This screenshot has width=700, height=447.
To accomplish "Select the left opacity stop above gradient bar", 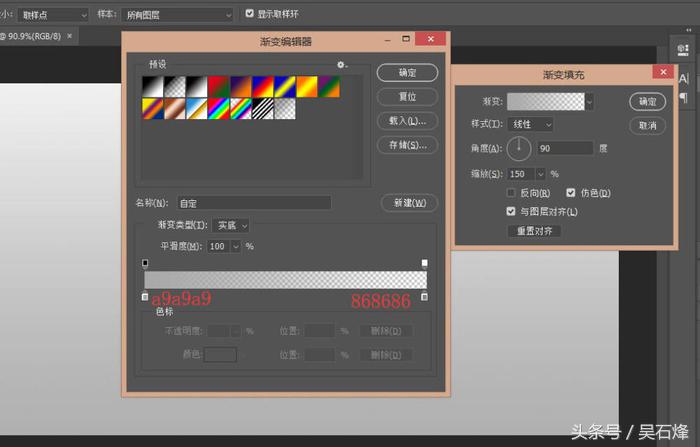I will 145,263.
